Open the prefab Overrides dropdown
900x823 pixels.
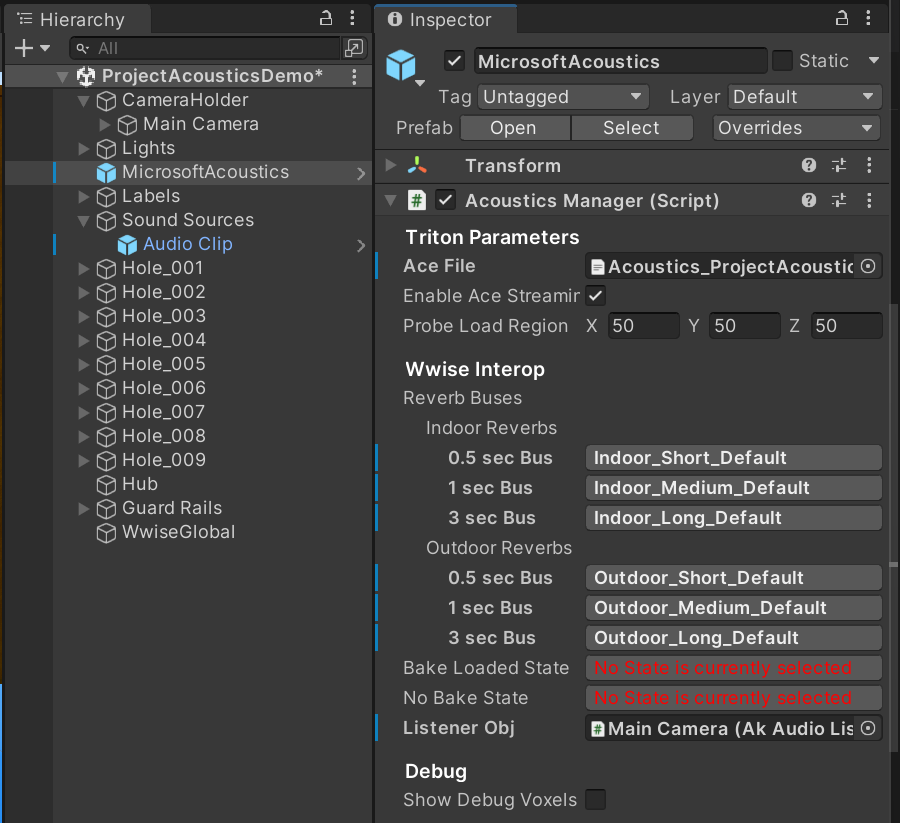(796, 127)
